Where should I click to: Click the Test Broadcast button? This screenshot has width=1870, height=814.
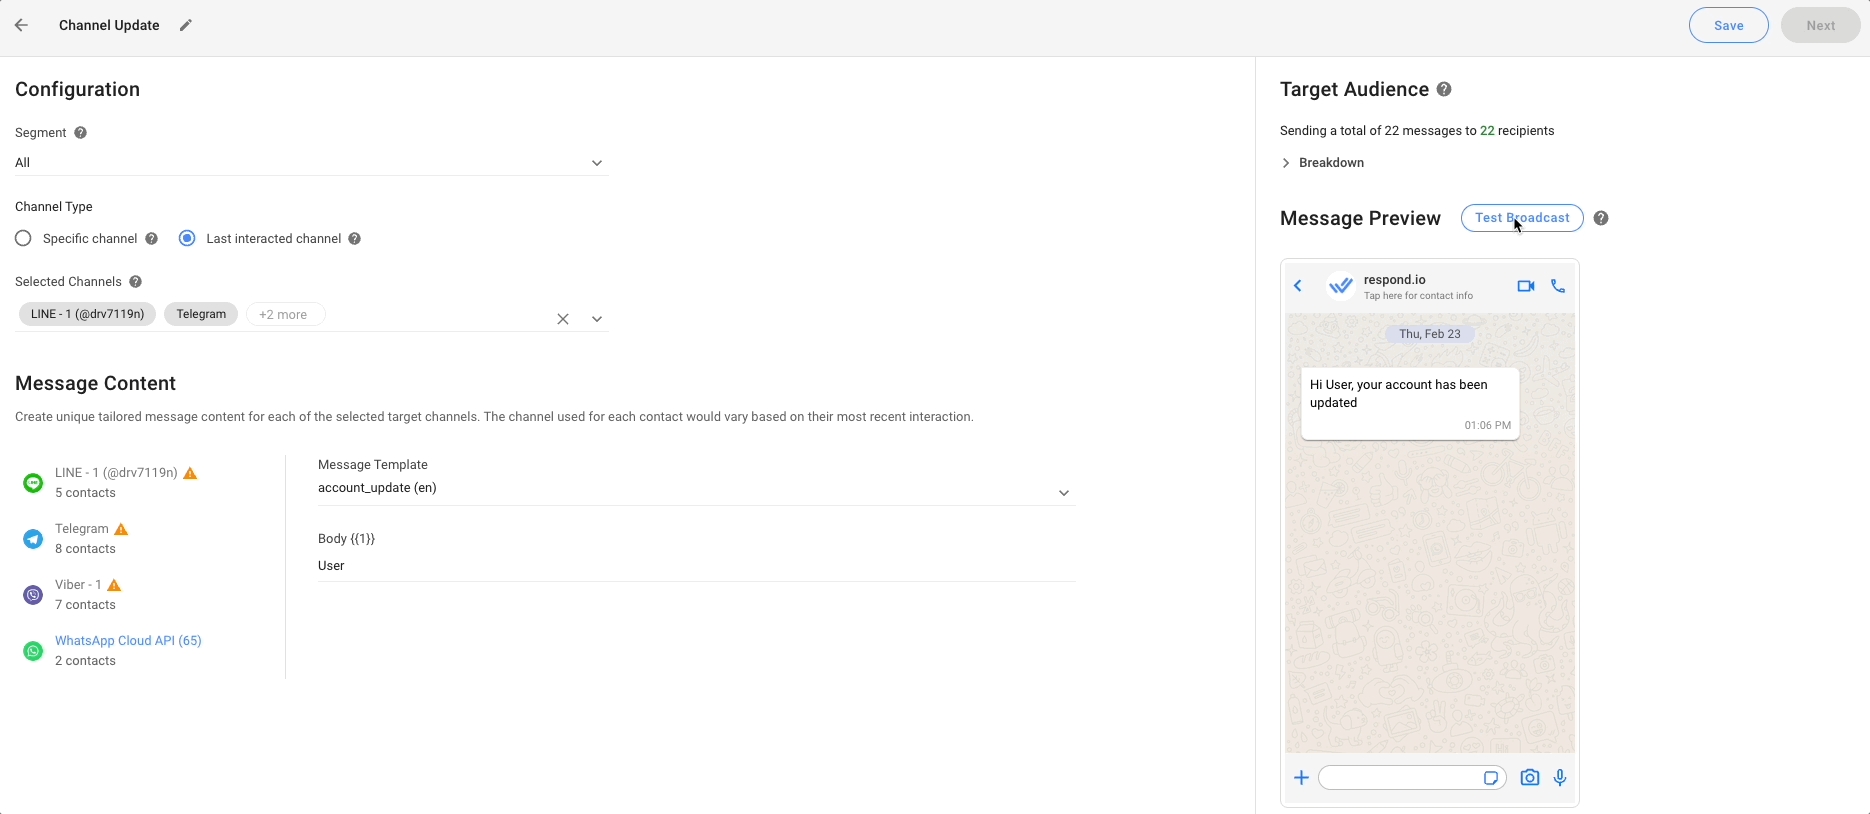click(1521, 219)
